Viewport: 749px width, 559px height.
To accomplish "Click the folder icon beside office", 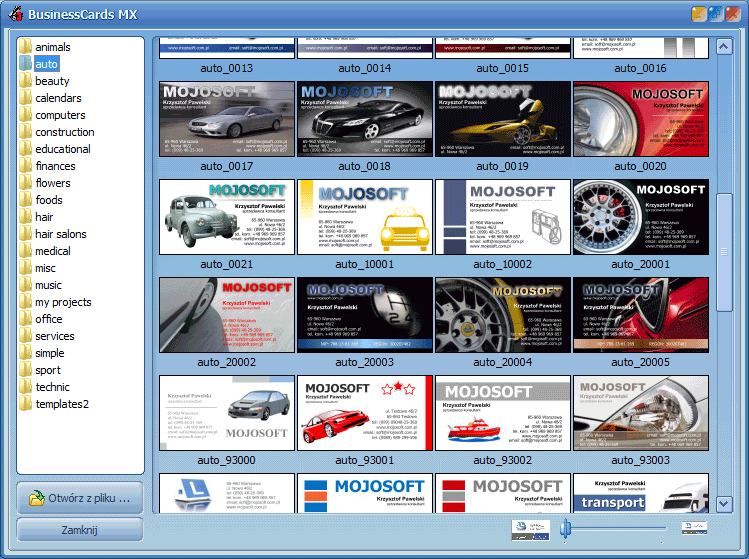I will click(25, 319).
